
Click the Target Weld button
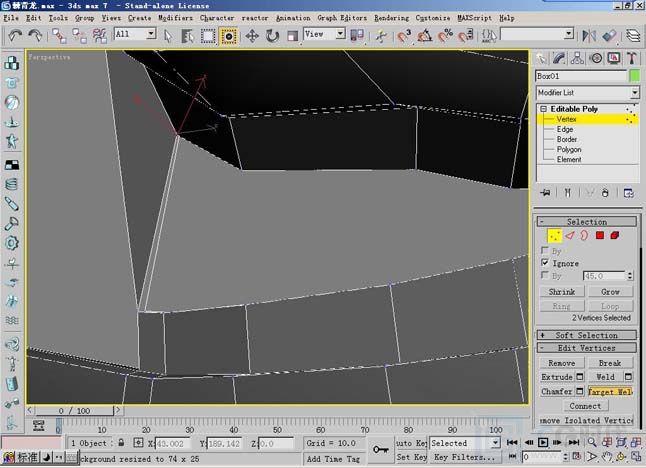pos(610,391)
